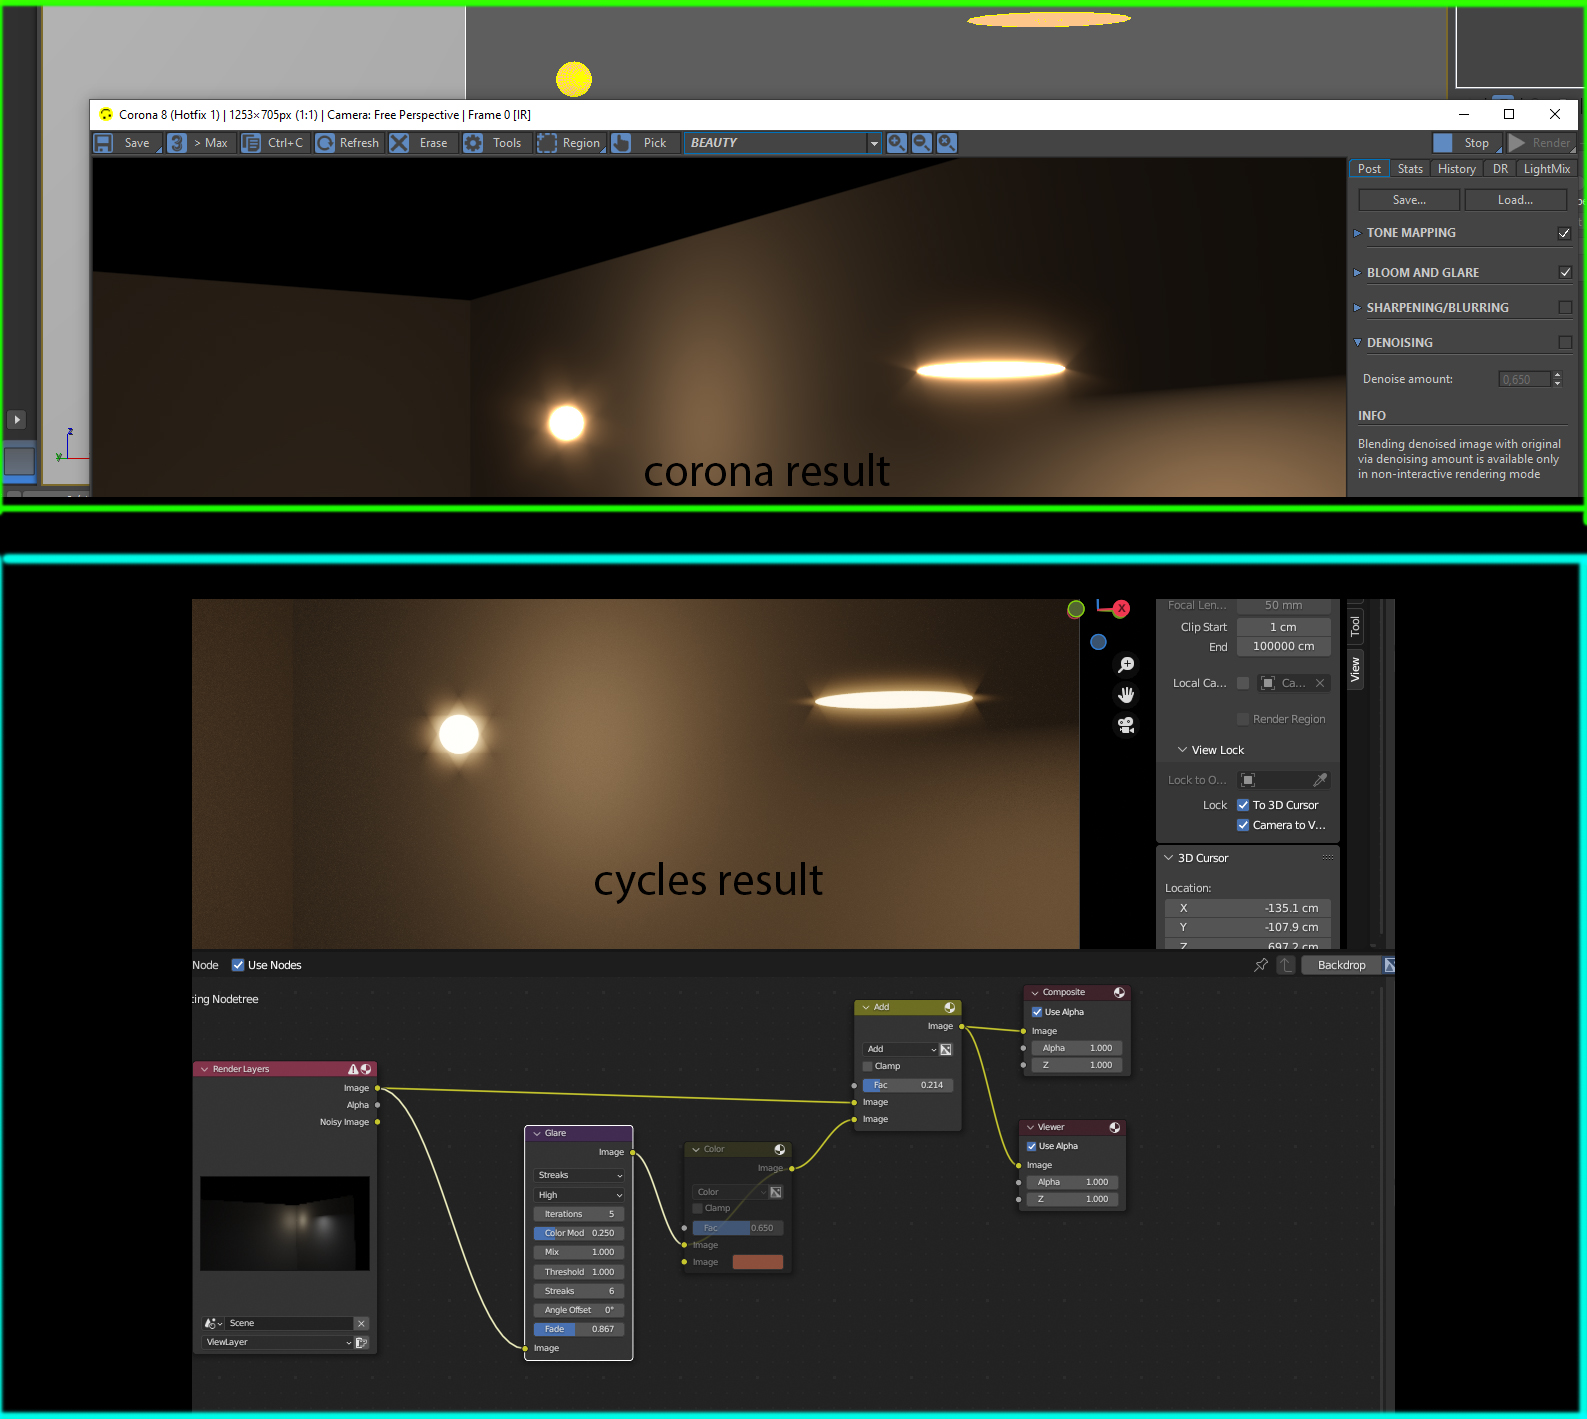Viewport: 1587px width, 1419px height.
Task: Open Glare quality High dropdown
Action: click(579, 1195)
